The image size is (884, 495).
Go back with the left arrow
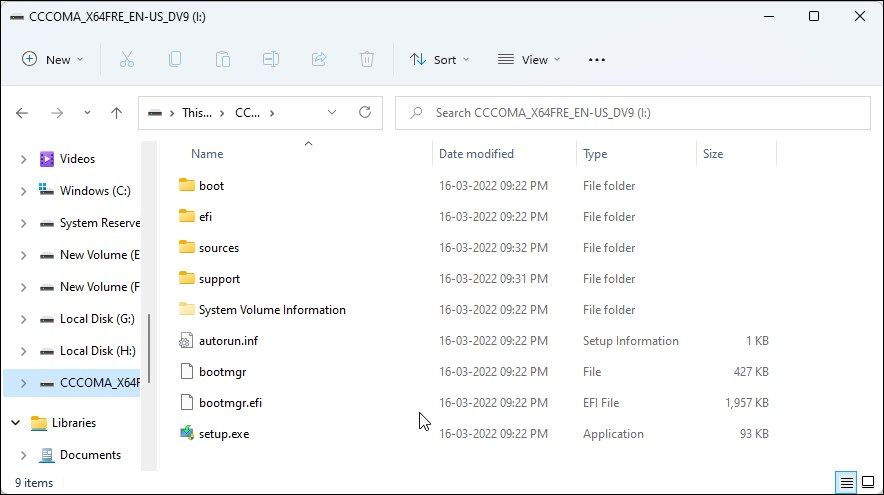click(x=22, y=113)
